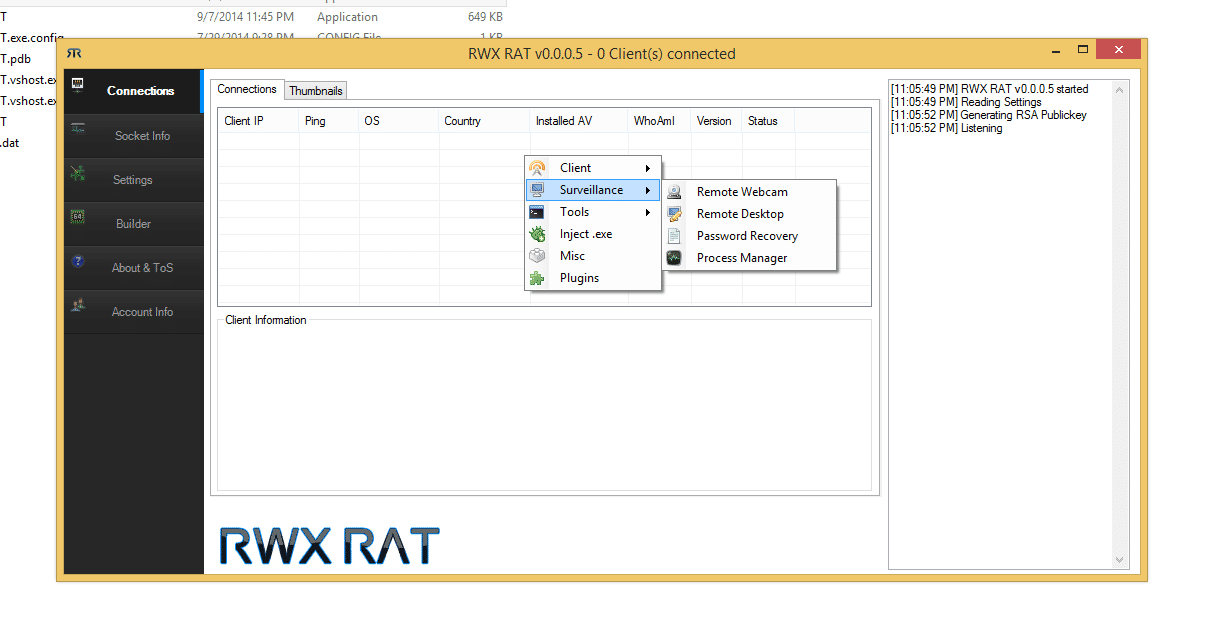The image size is (1220, 639).
Task: Click the Account Info icon in the sidebar
Action: click(x=78, y=305)
